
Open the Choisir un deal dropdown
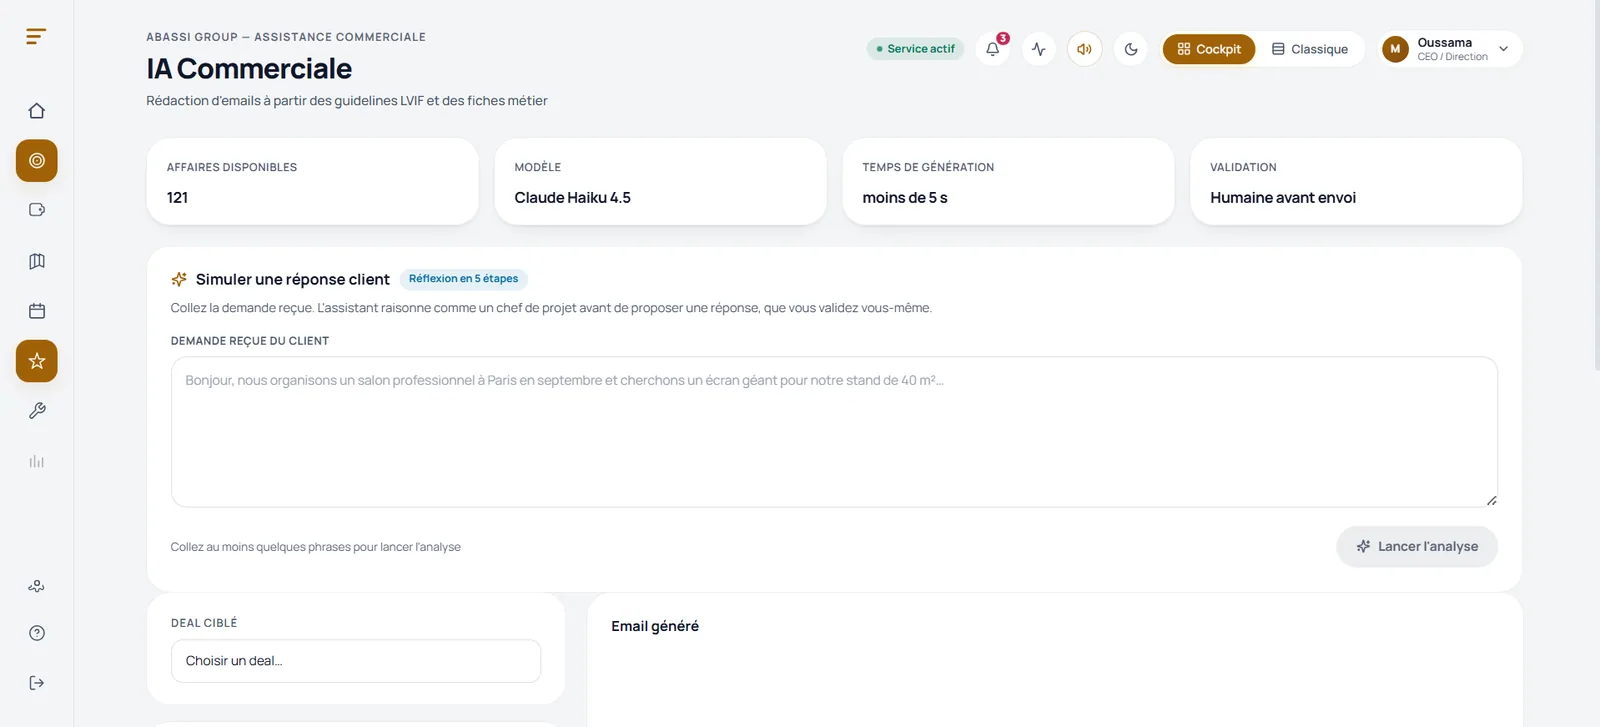[x=356, y=661]
